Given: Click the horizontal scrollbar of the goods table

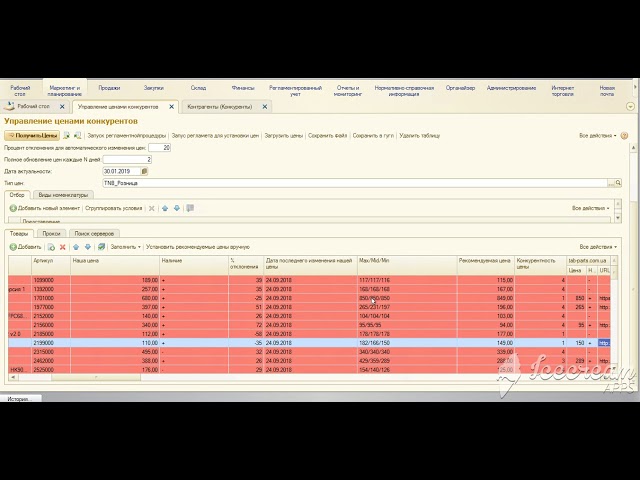Looking at the screenshot, I should point(96,377).
